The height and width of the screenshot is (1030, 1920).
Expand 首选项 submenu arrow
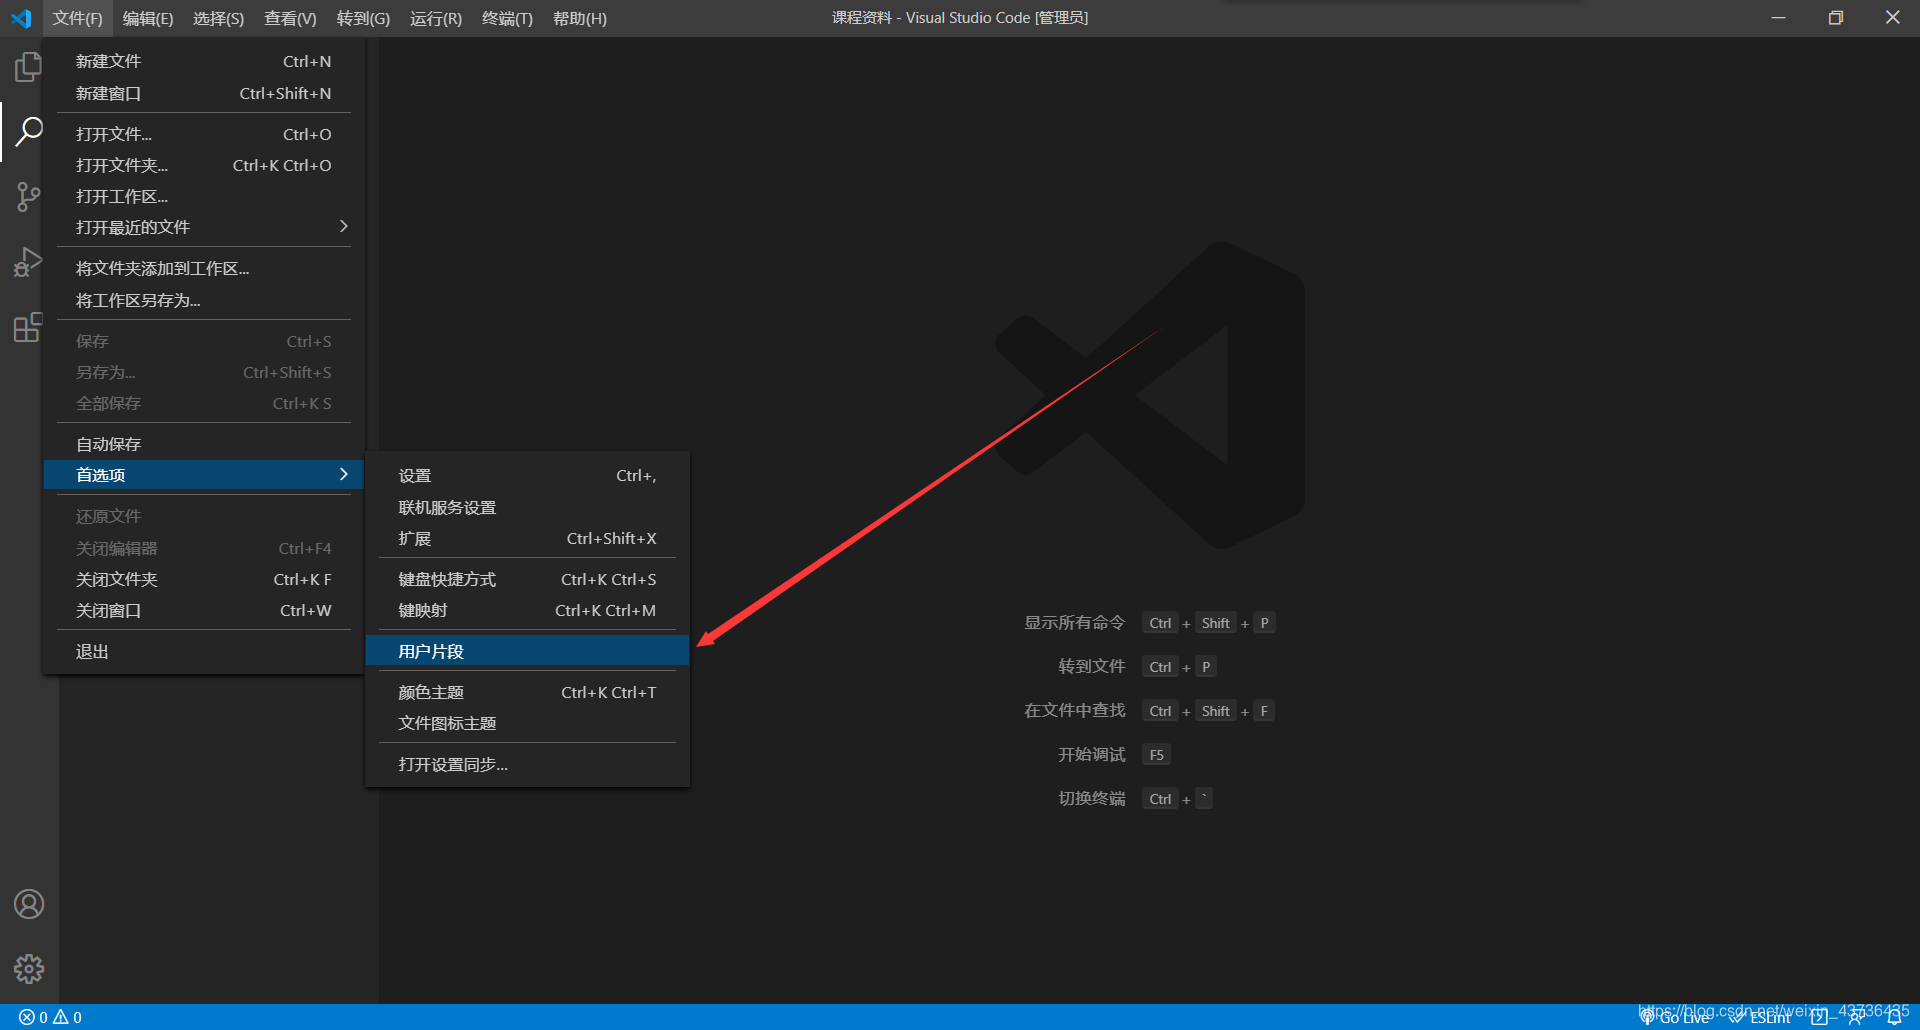[x=343, y=474]
